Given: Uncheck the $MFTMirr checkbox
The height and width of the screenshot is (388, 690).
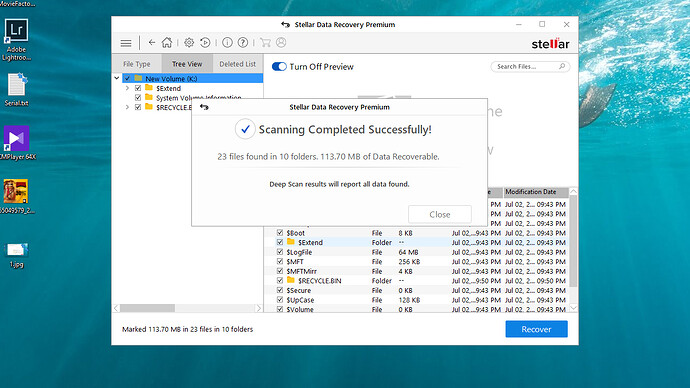Looking at the screenshot, I should click(280, 271).
